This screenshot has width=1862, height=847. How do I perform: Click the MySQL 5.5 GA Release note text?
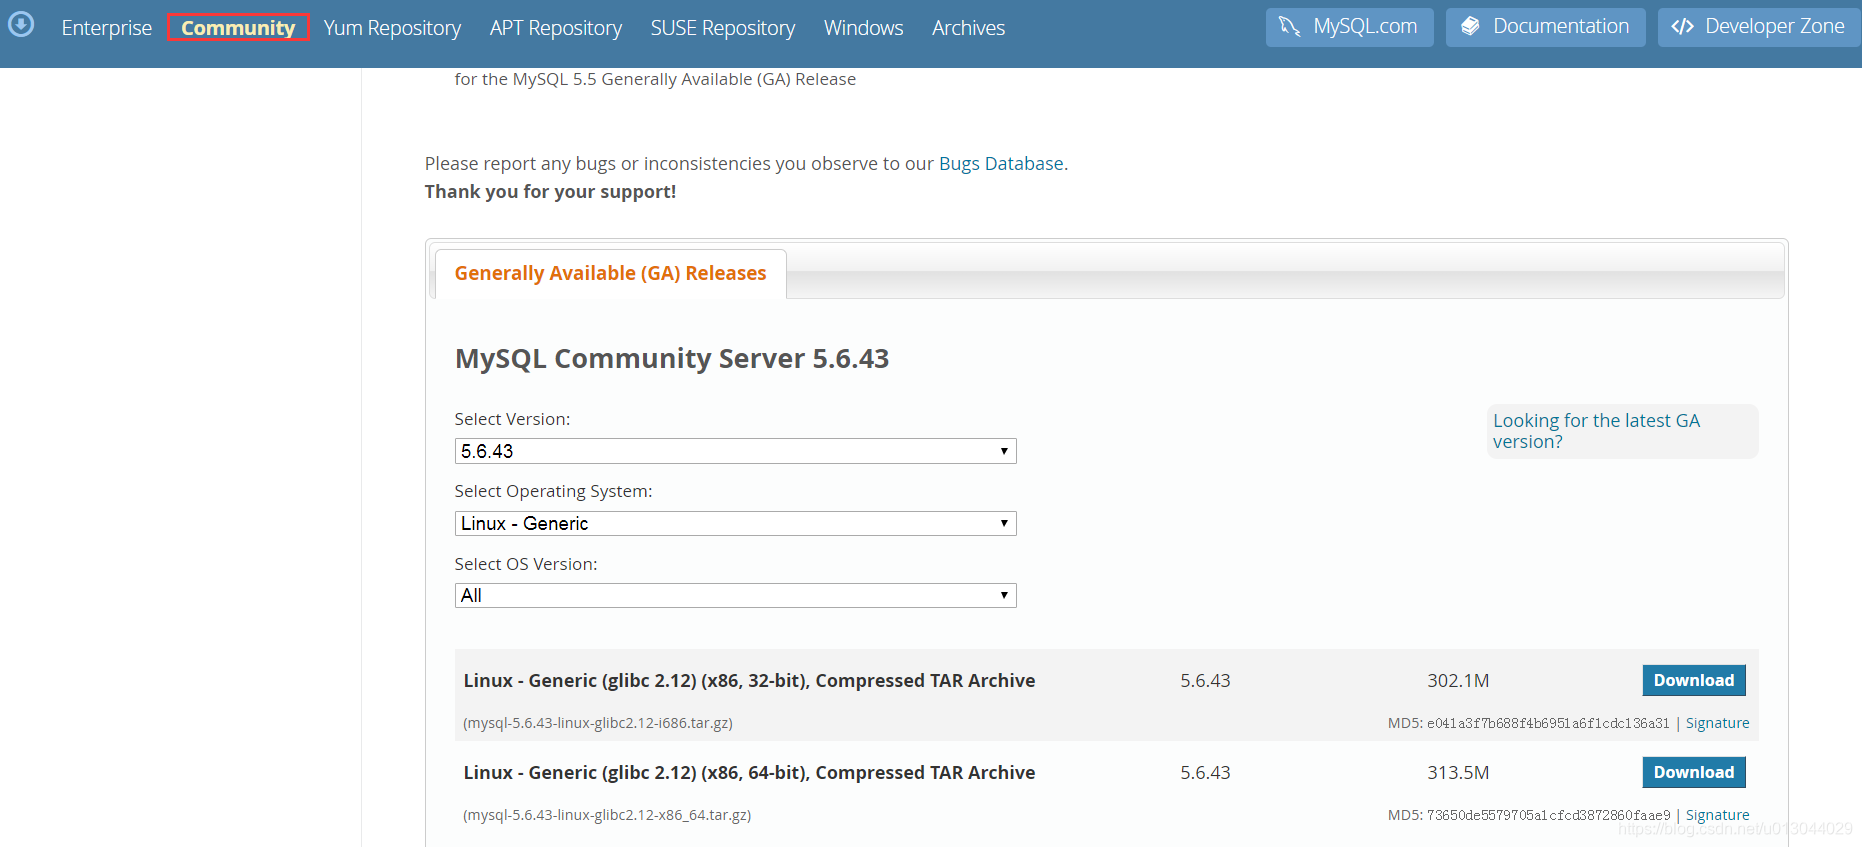(655, 79)
